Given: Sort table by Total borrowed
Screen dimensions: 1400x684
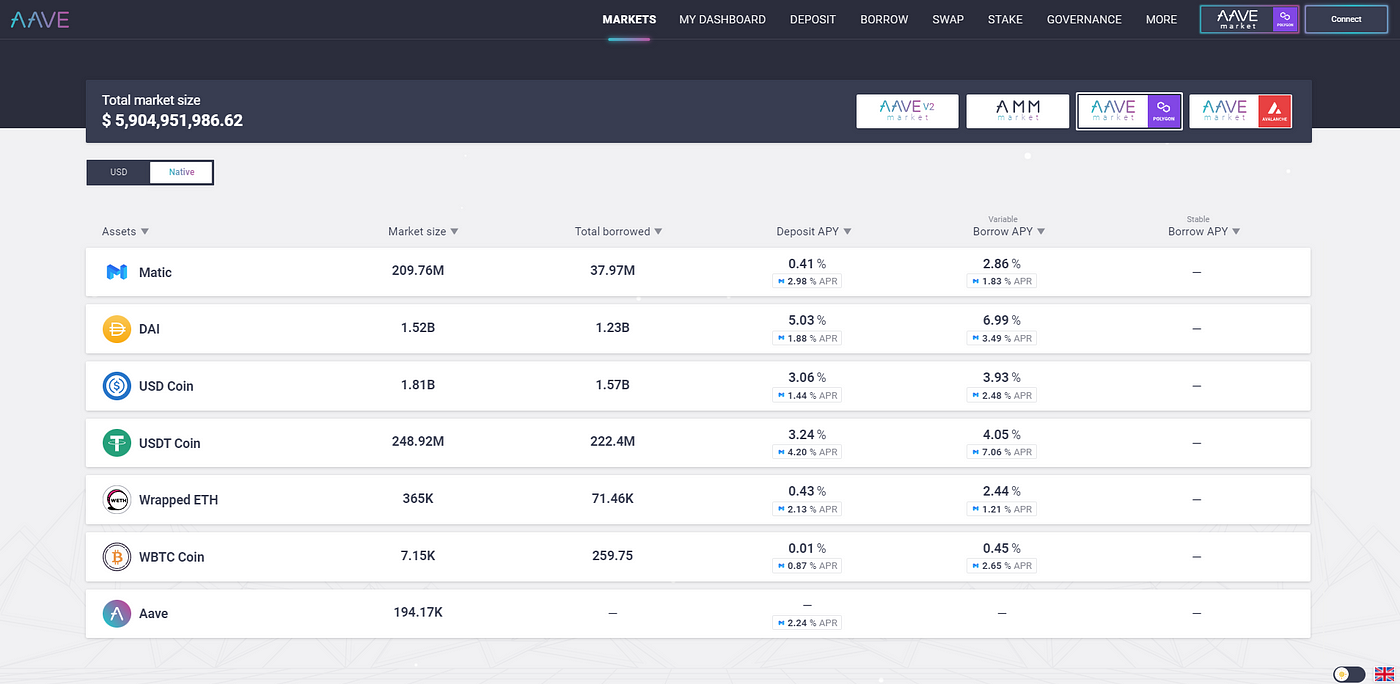Looking at the screenshot, I should tap(618, 232).
